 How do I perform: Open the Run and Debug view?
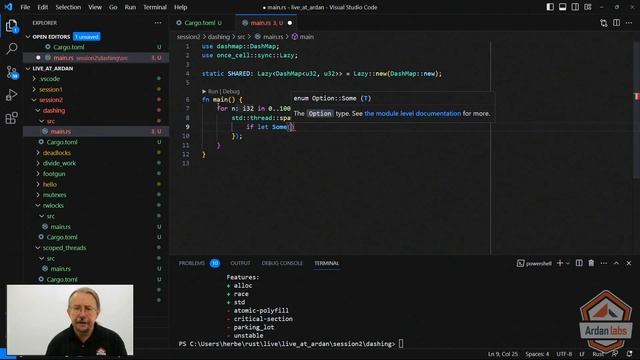coord(12,95)
